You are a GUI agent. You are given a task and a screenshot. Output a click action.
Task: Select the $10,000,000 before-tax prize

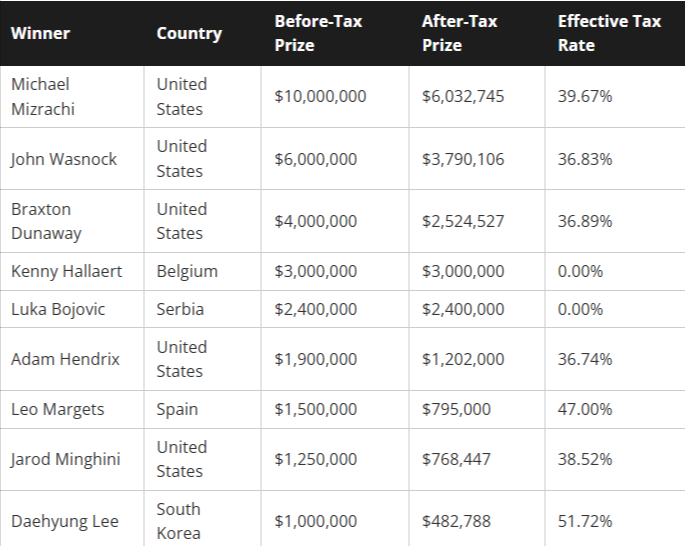pos(320,97)
